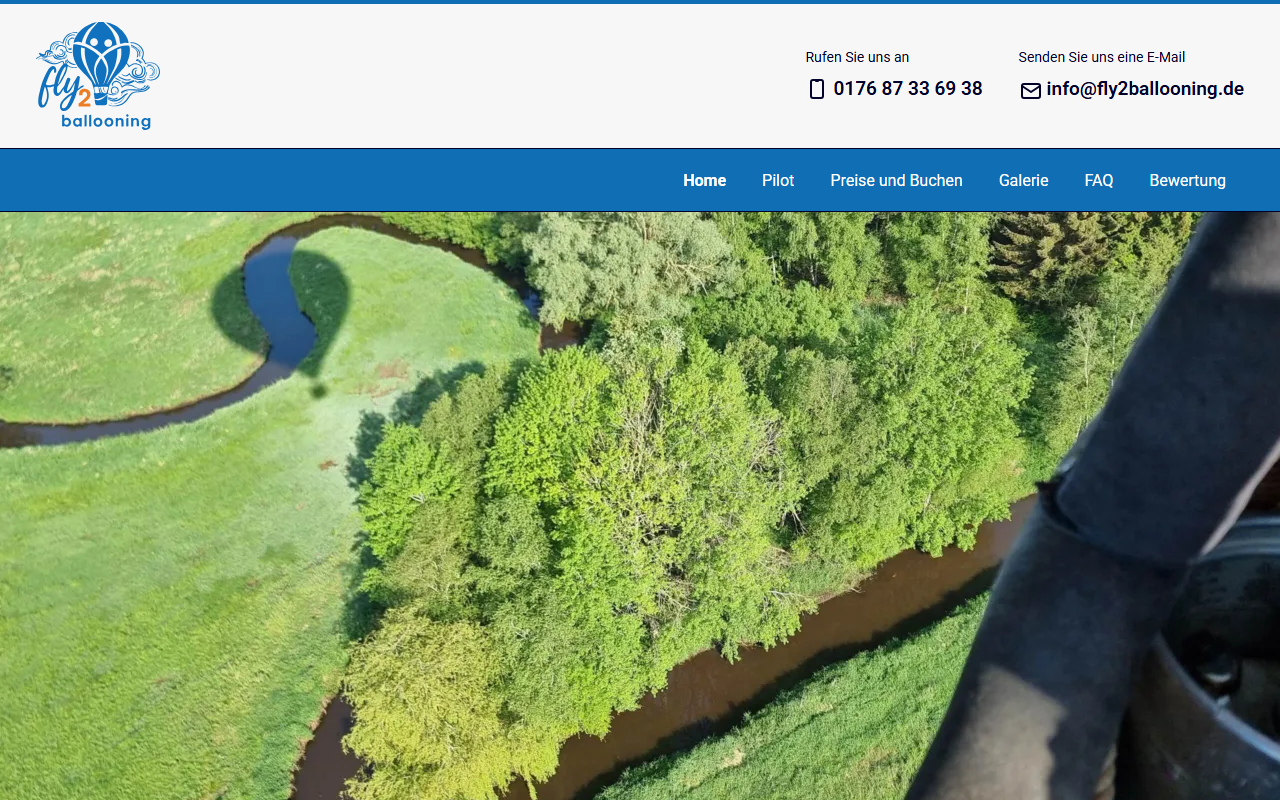Click the 'Senden Sie uns eine E-Mail' label
Image resolution: width=1280 pixels, height=800 pixels.
pos(1101,58)
